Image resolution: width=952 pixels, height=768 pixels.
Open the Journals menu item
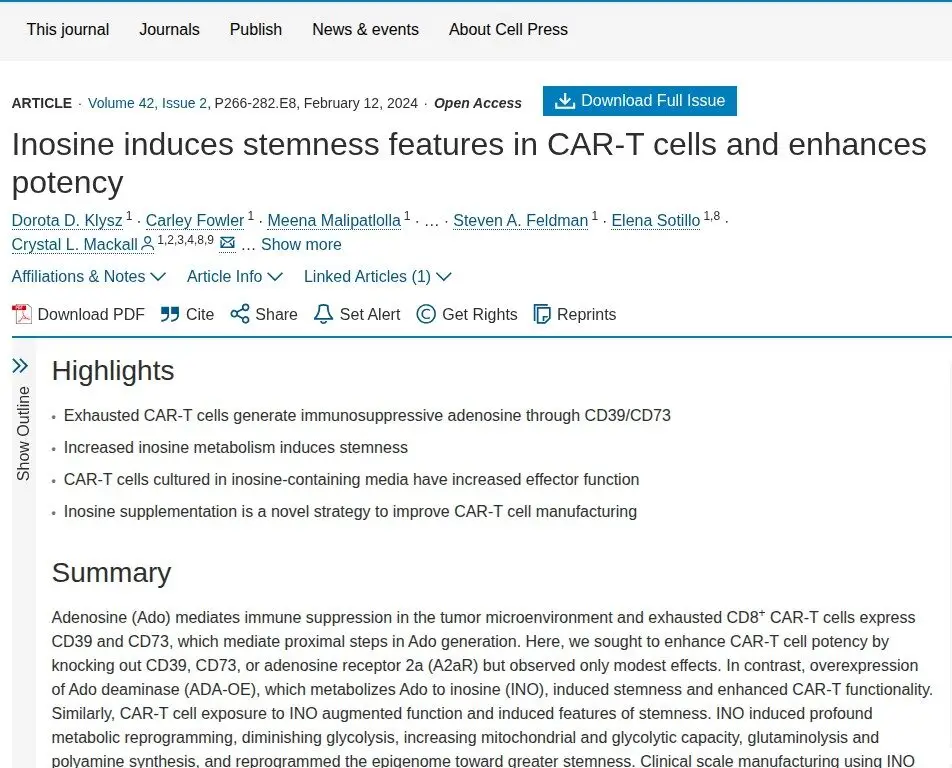[169, 29]
